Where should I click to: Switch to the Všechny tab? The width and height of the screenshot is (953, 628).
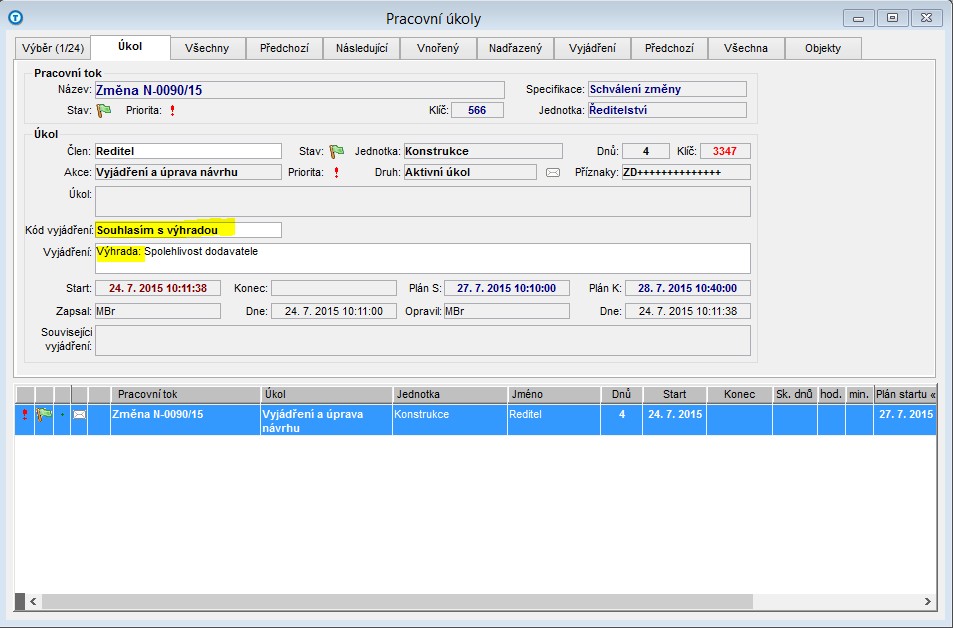pyautogui.click(x=207, y=48)
